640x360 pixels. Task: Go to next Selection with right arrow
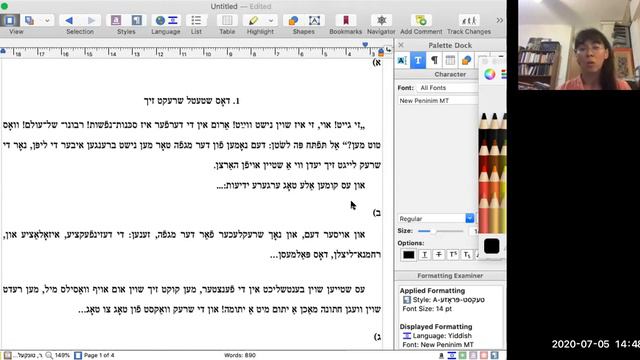pos(91,20)
